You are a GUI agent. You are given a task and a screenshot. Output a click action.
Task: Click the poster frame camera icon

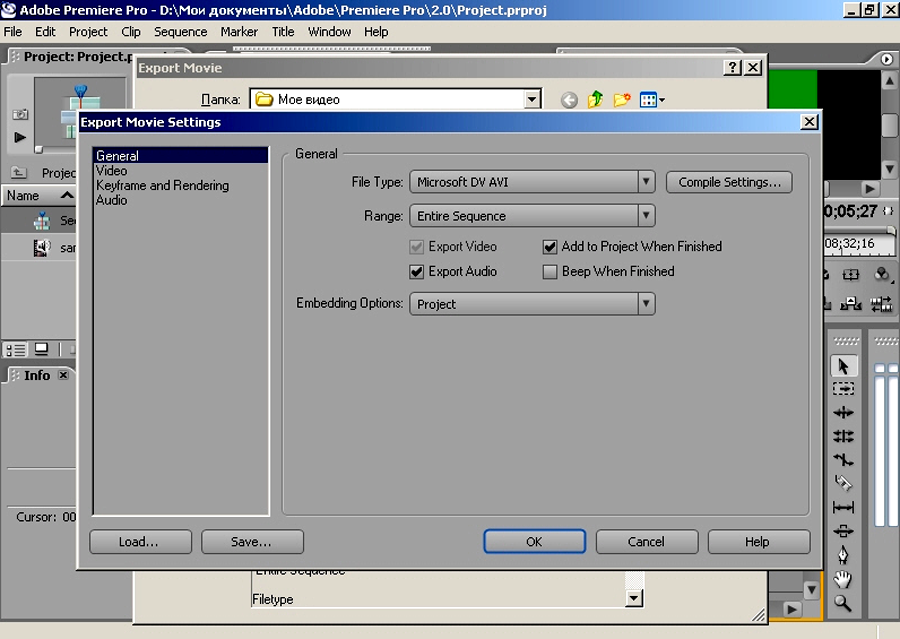click(x=20, y=114)
